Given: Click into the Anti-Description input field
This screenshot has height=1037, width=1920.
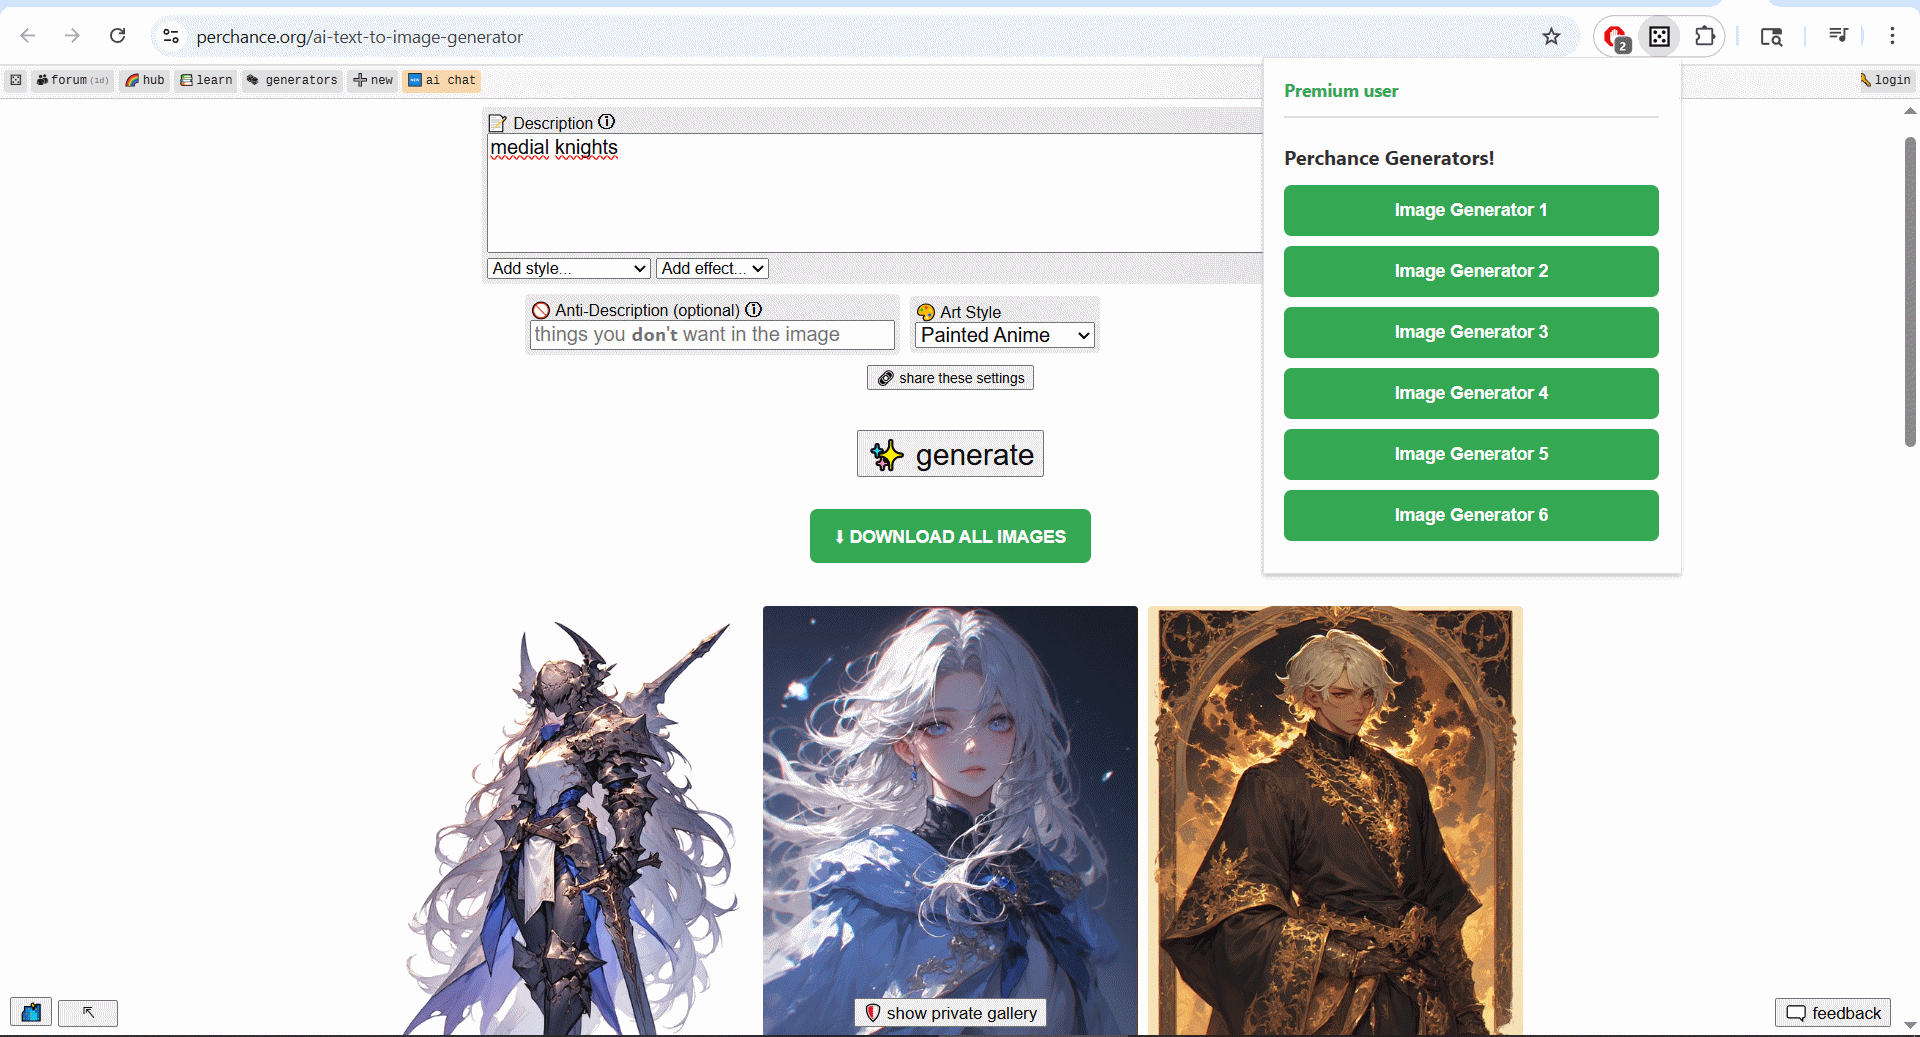Looking at the screenshot, I should pos(712,335).
